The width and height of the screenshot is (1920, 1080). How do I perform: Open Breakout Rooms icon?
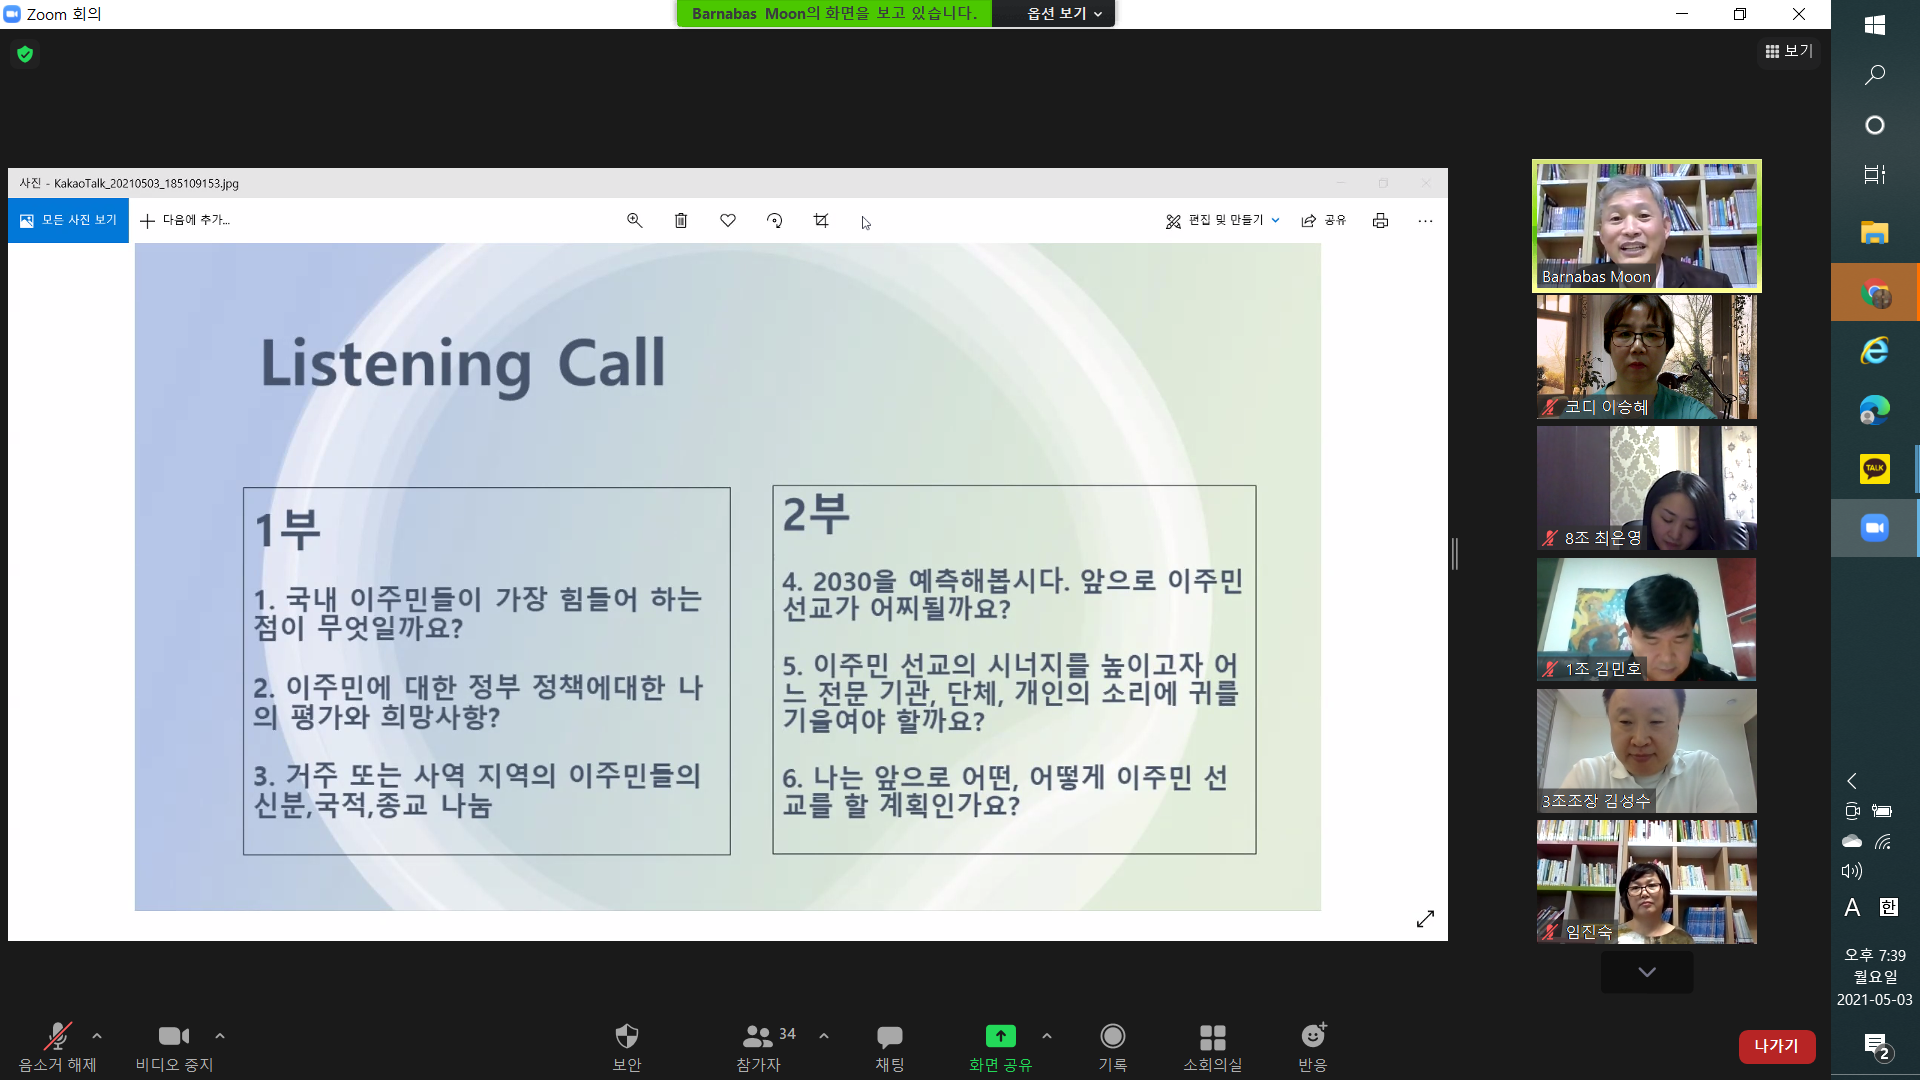[1212, 1037]
